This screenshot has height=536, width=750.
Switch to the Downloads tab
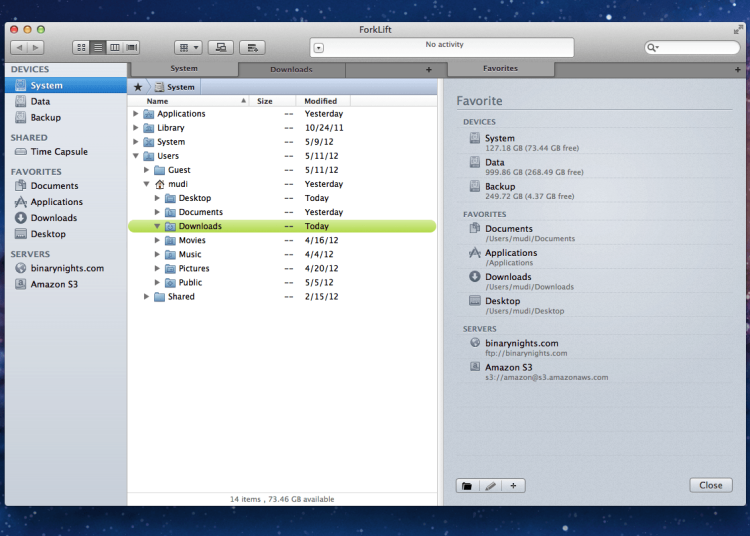291,69
